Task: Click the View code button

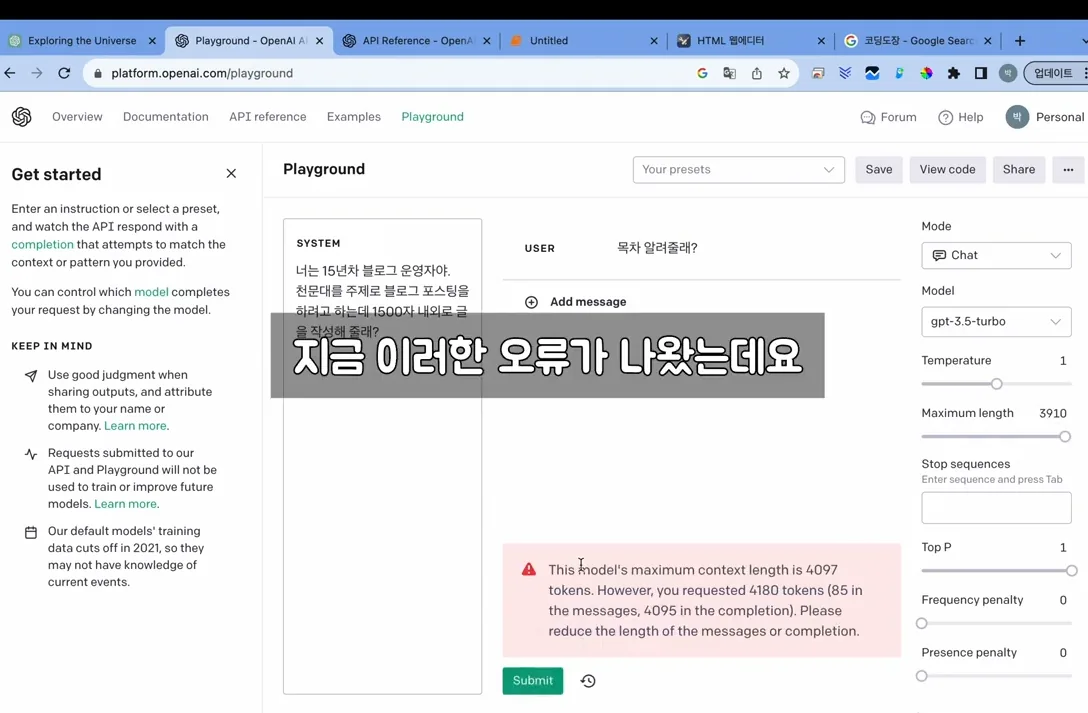Action: 947,169
